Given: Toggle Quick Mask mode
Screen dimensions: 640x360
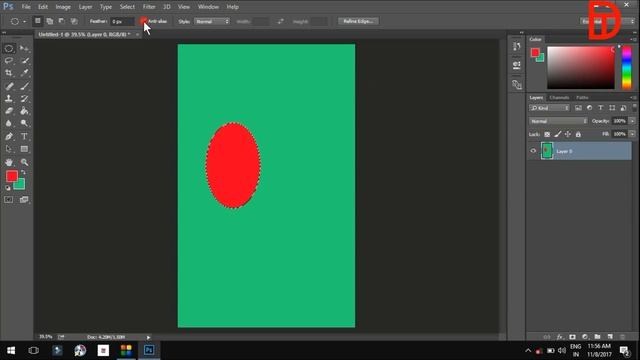Looking at the screenshot, I should tap(9, 200).
